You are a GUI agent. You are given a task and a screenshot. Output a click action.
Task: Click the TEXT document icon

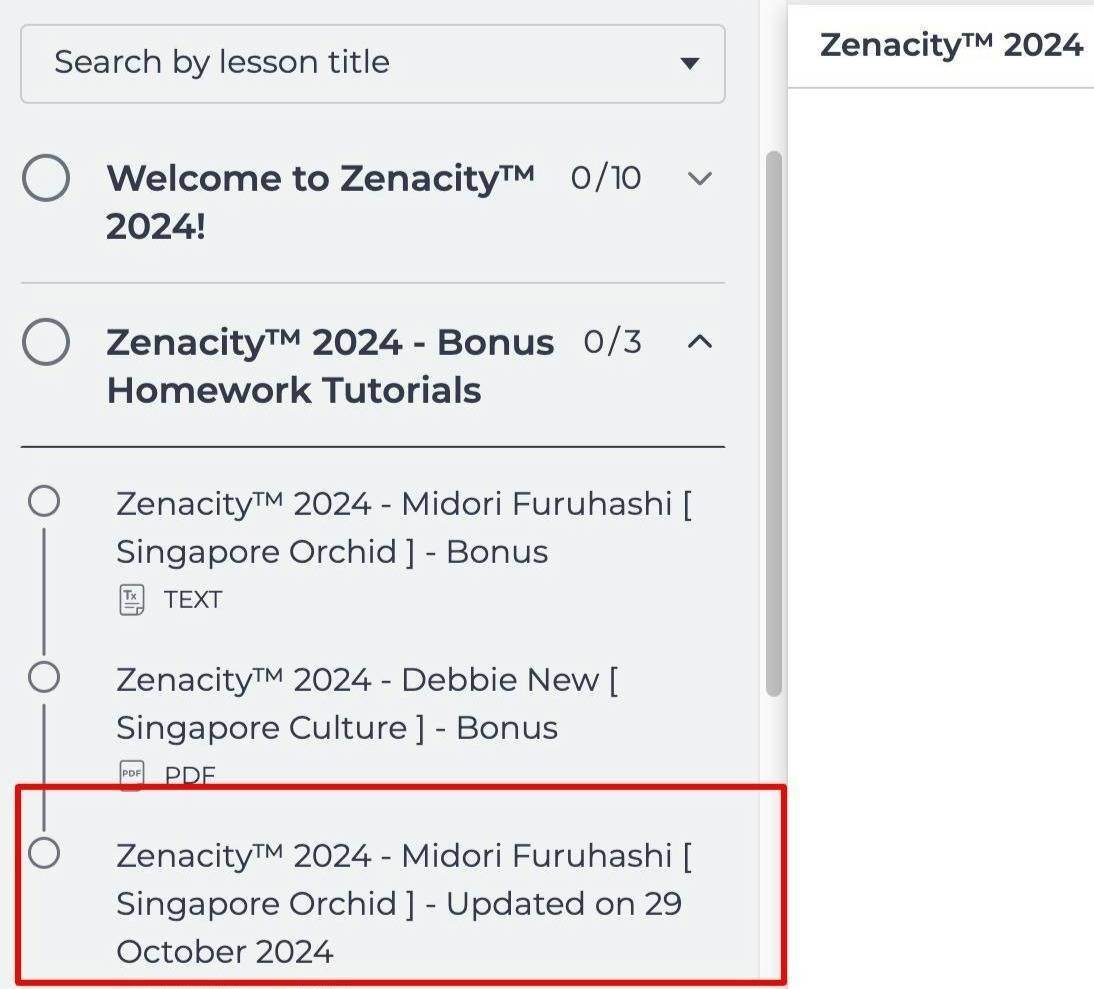[131, 600]
